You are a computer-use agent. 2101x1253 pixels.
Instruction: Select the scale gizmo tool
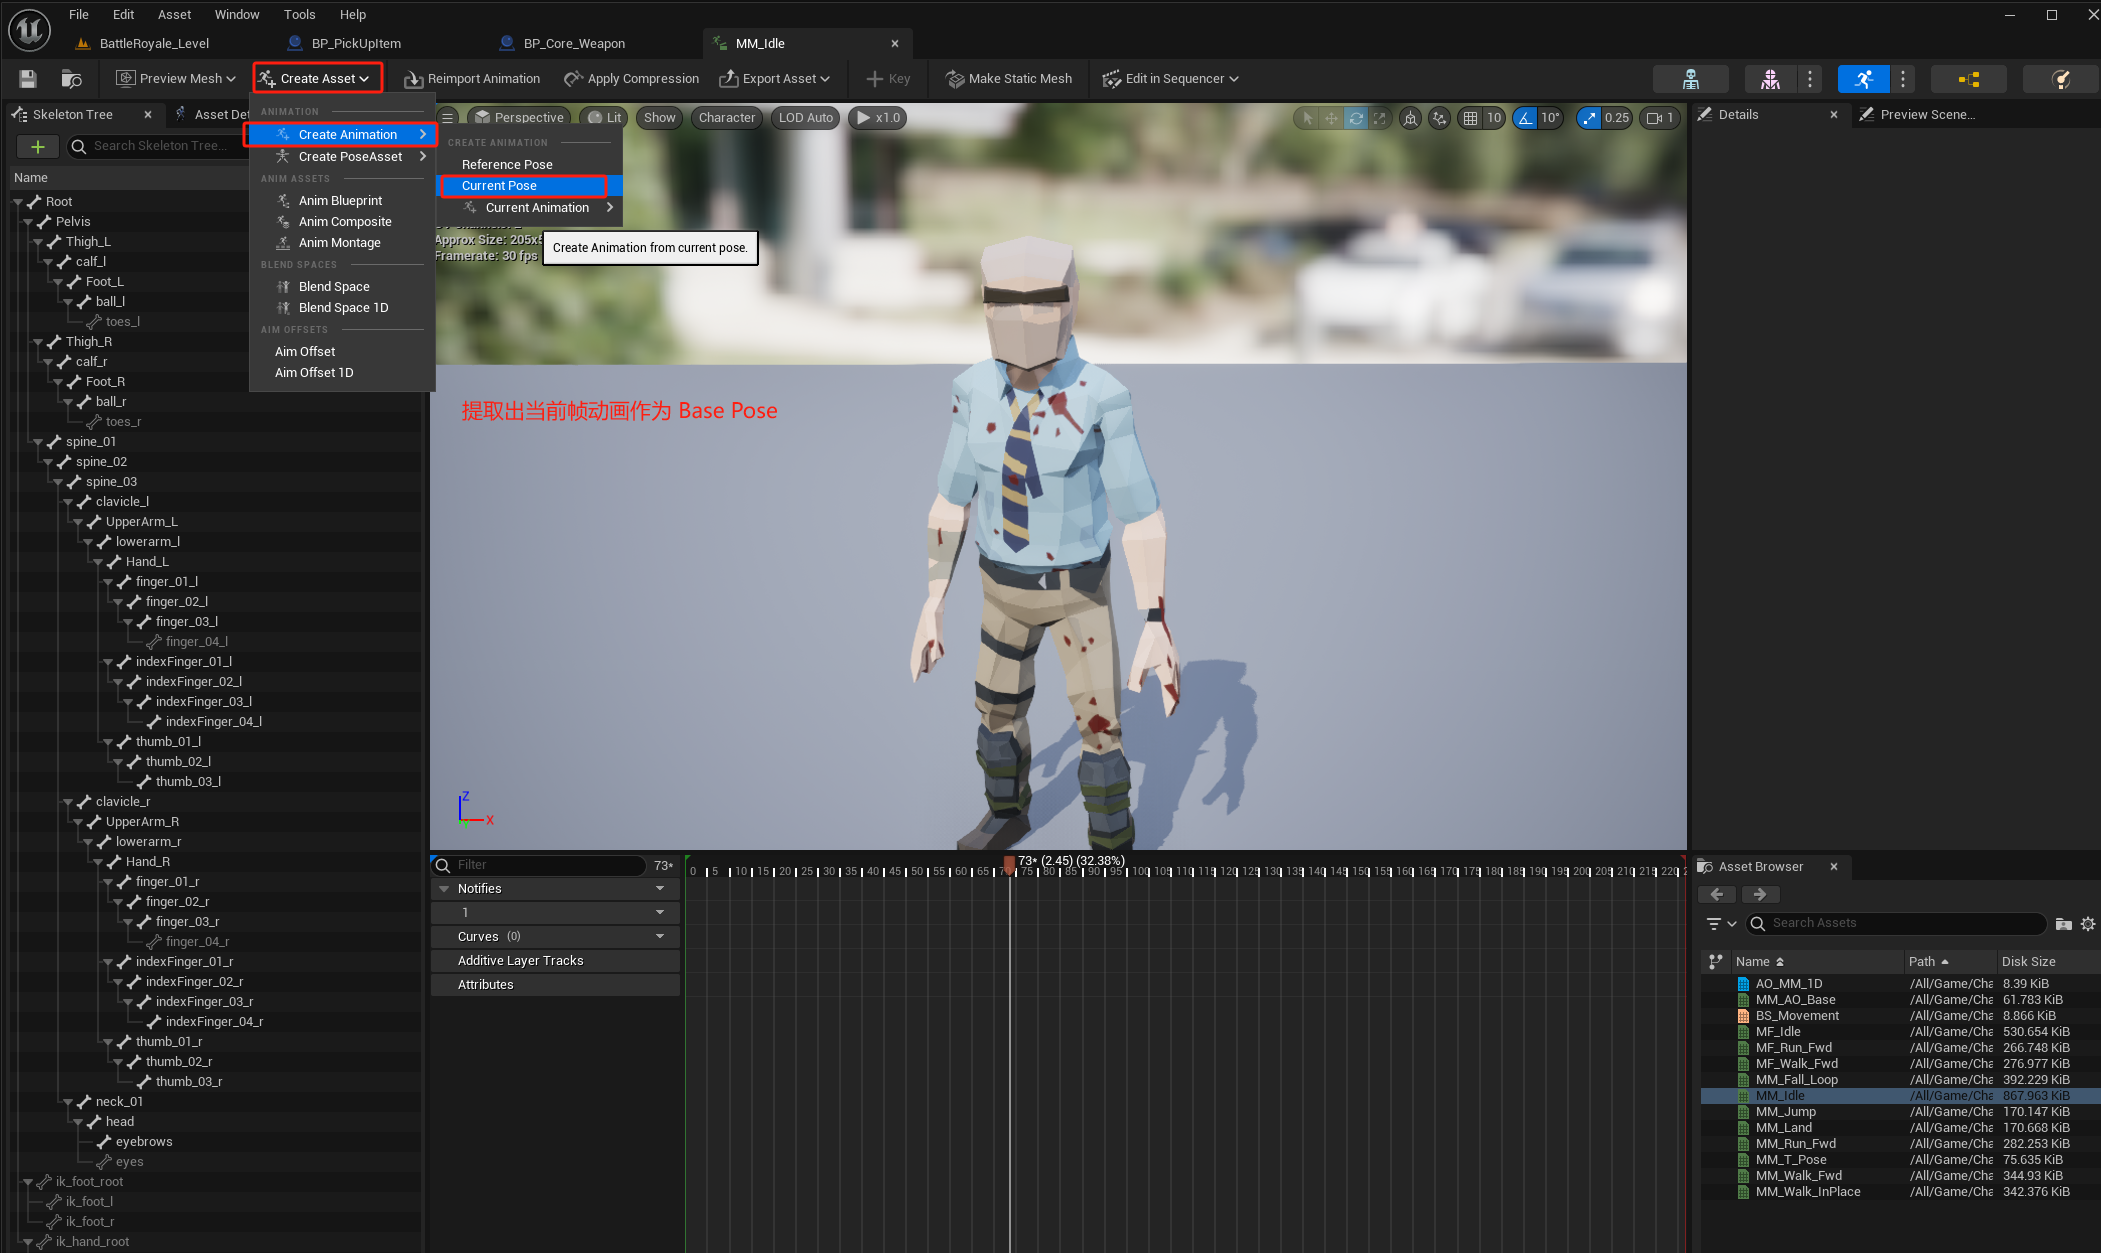(1379, 118)
